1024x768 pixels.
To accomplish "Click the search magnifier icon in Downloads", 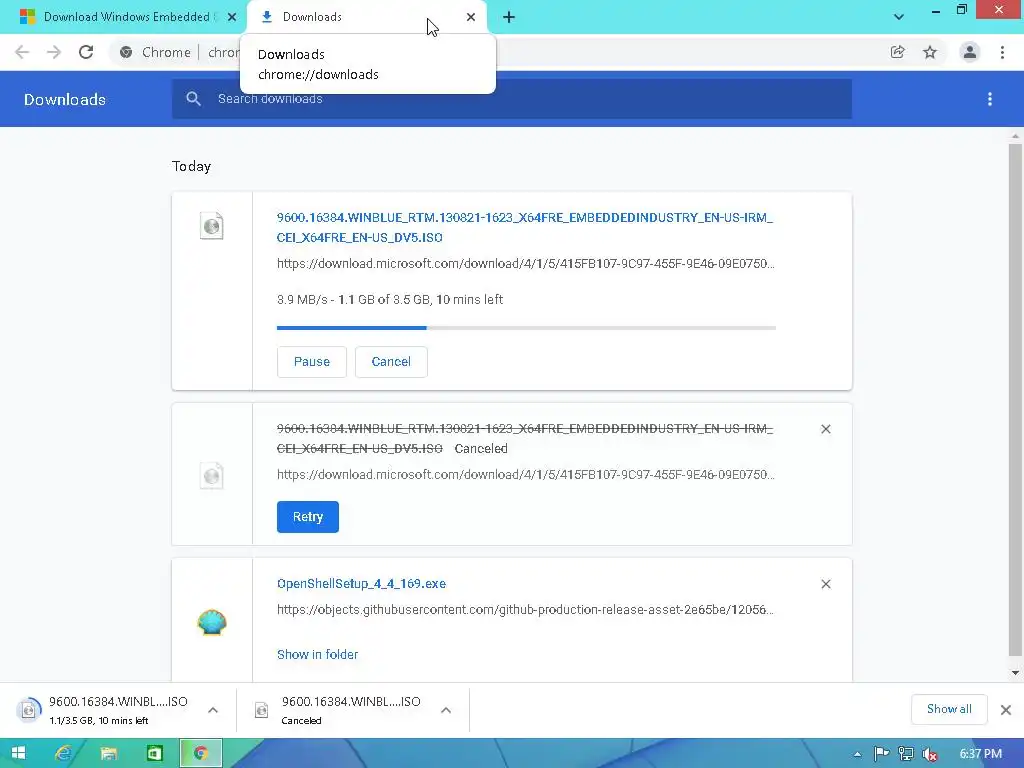I will (x=193, y=99).
